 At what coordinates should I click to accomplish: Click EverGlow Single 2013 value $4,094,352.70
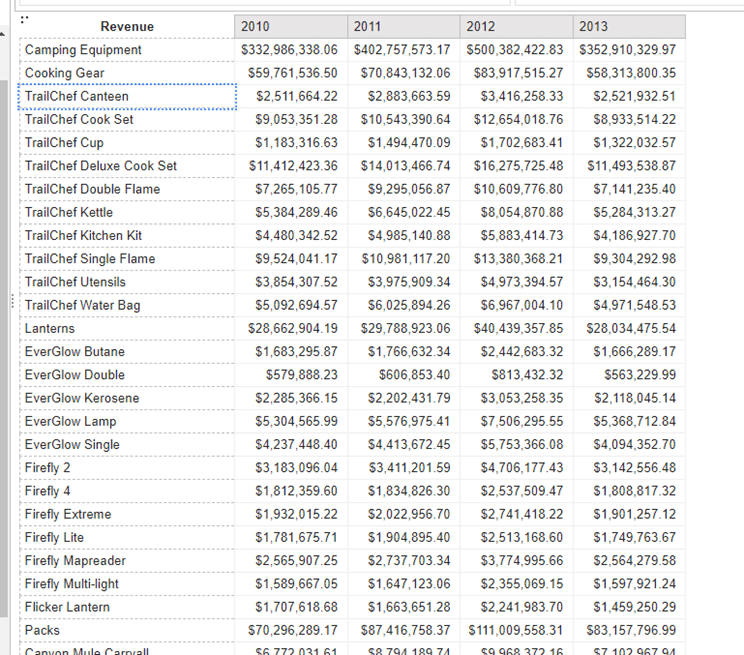tap(635, 445)
